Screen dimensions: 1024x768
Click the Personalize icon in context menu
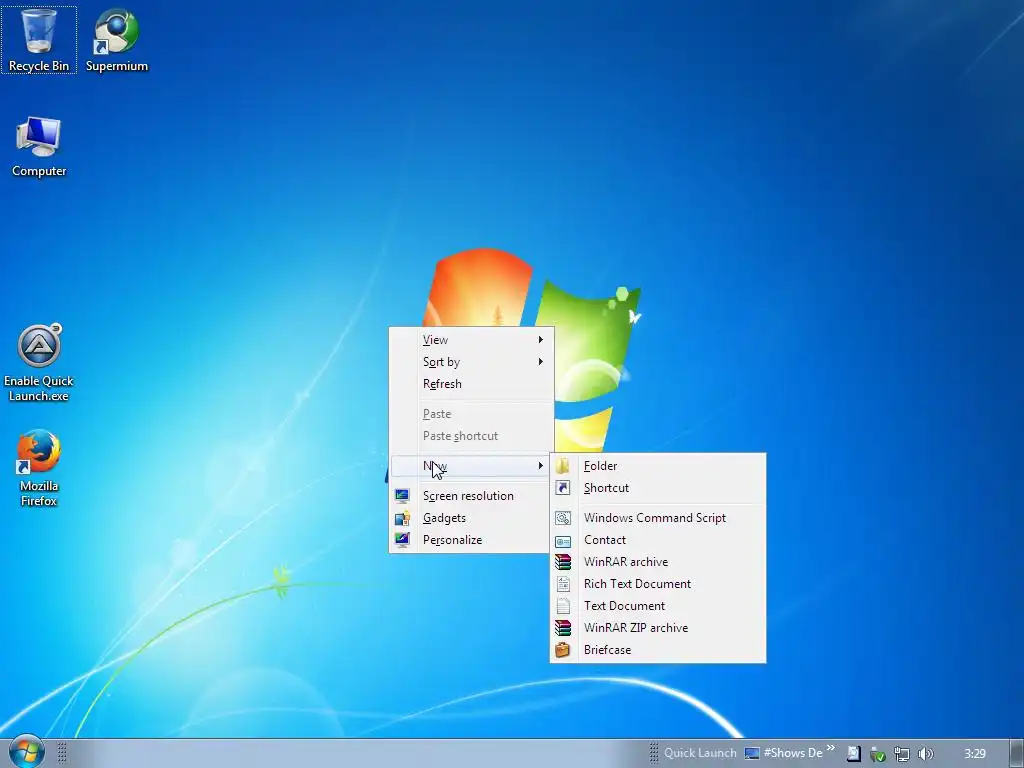(x=402, y=539)
